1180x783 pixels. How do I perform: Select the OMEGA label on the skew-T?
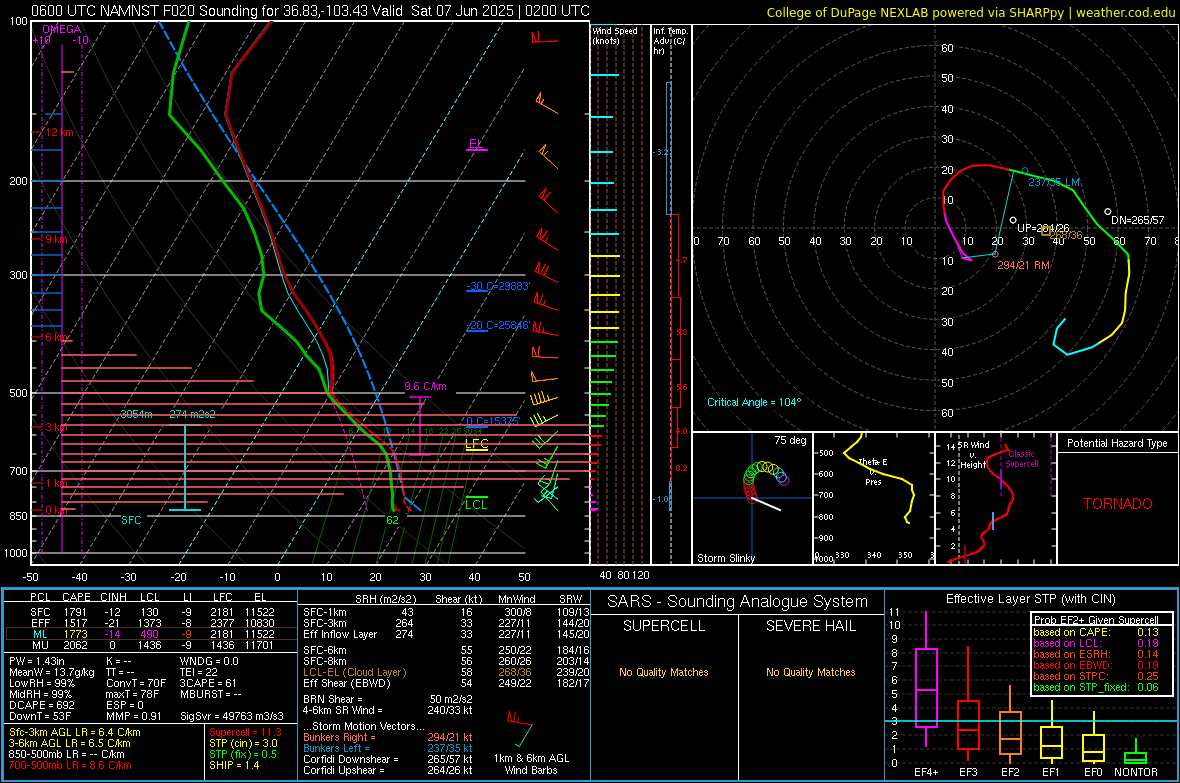(62, 29)
